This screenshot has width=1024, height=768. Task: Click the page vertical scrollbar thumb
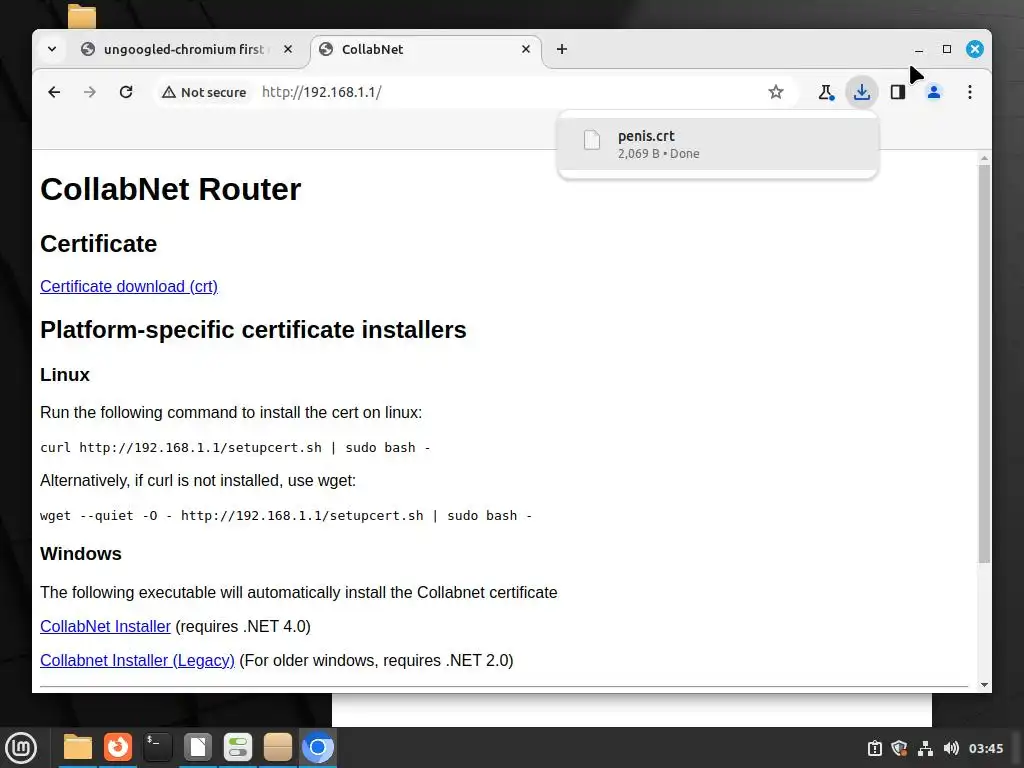click(x=984, y=363)
